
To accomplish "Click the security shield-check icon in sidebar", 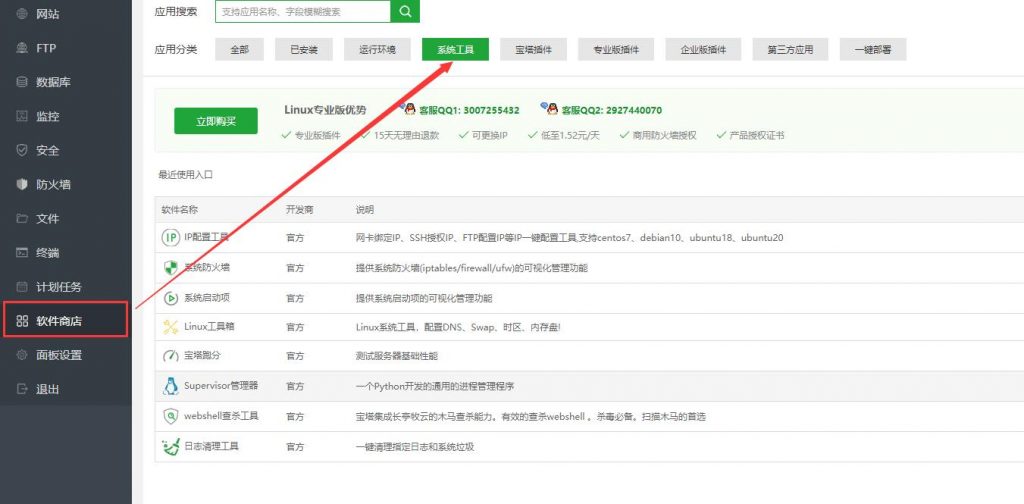I will click(22, 150).
